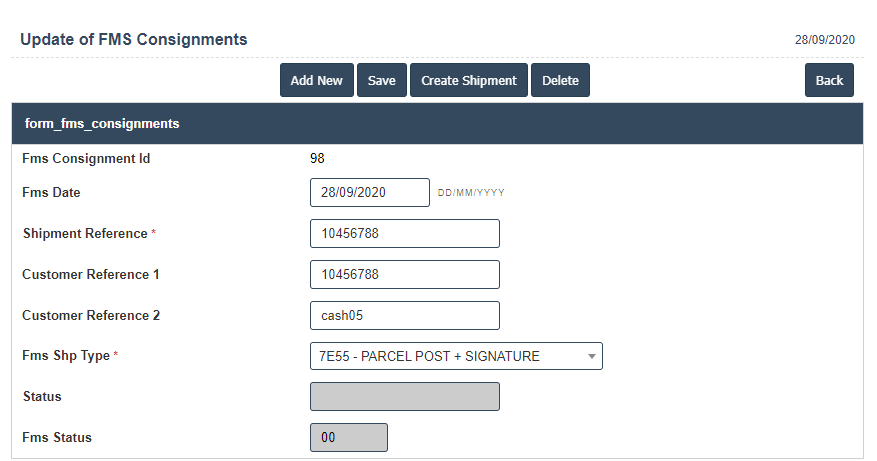Save the consignment form
Viewport: 877px width, 461px height.
coord(381,81)
